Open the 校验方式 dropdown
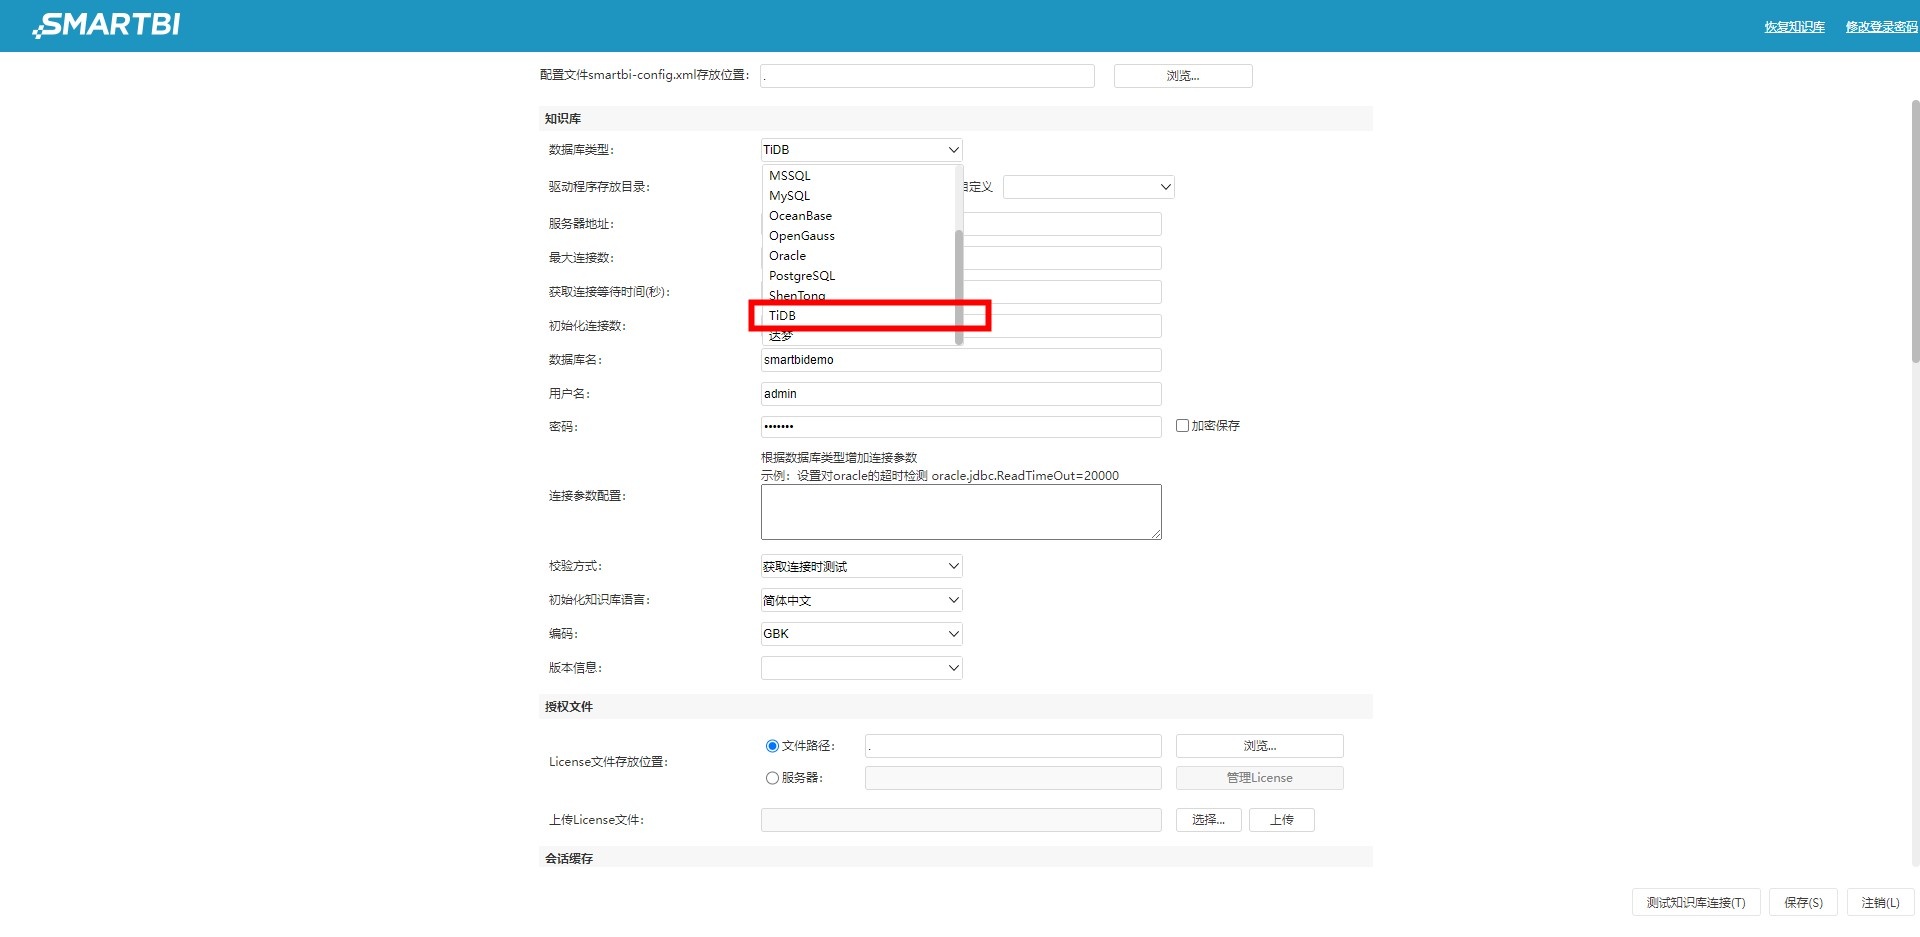Screen dimensions: 1920x937 click(x=861, y=566)
